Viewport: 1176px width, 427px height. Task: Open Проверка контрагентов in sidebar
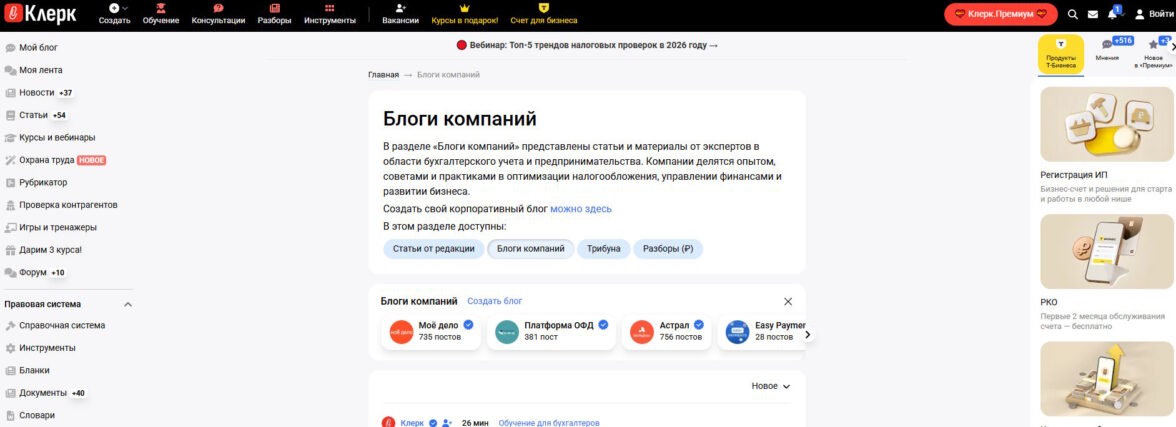point(61,205)
